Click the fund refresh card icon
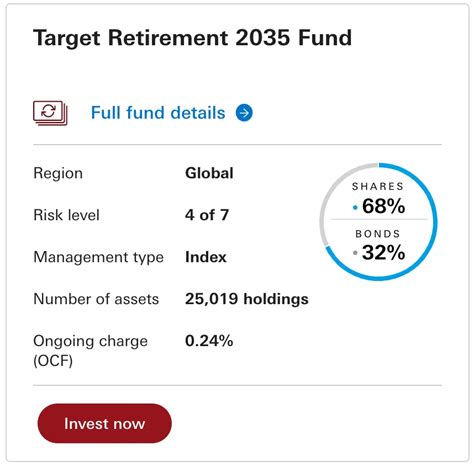Screen dimensions: 474x467 tap(50, 113)
